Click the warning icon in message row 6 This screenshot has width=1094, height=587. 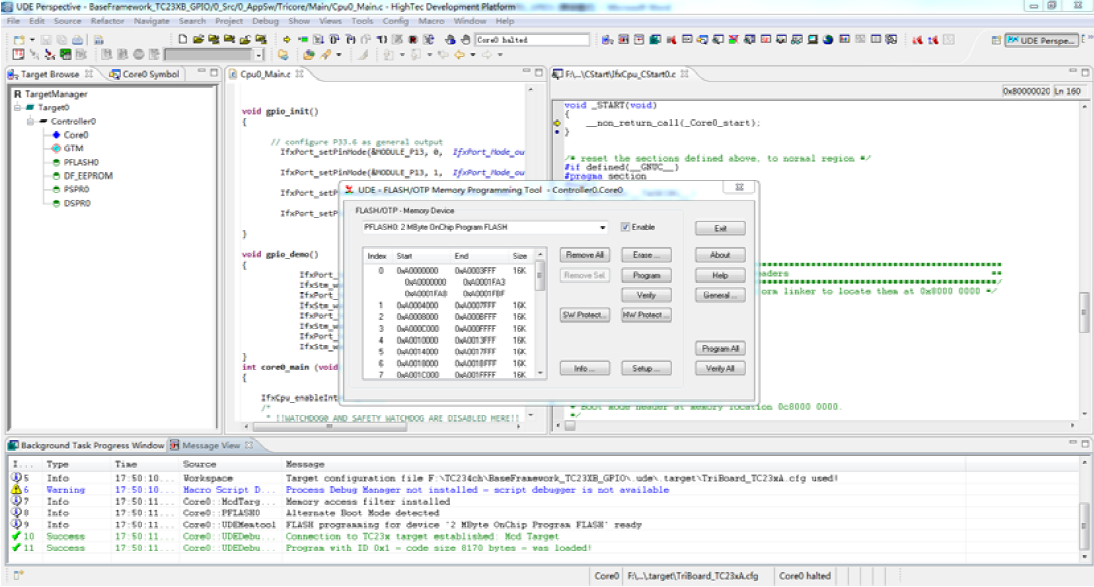pyautogui.click(x=17, y=490)
